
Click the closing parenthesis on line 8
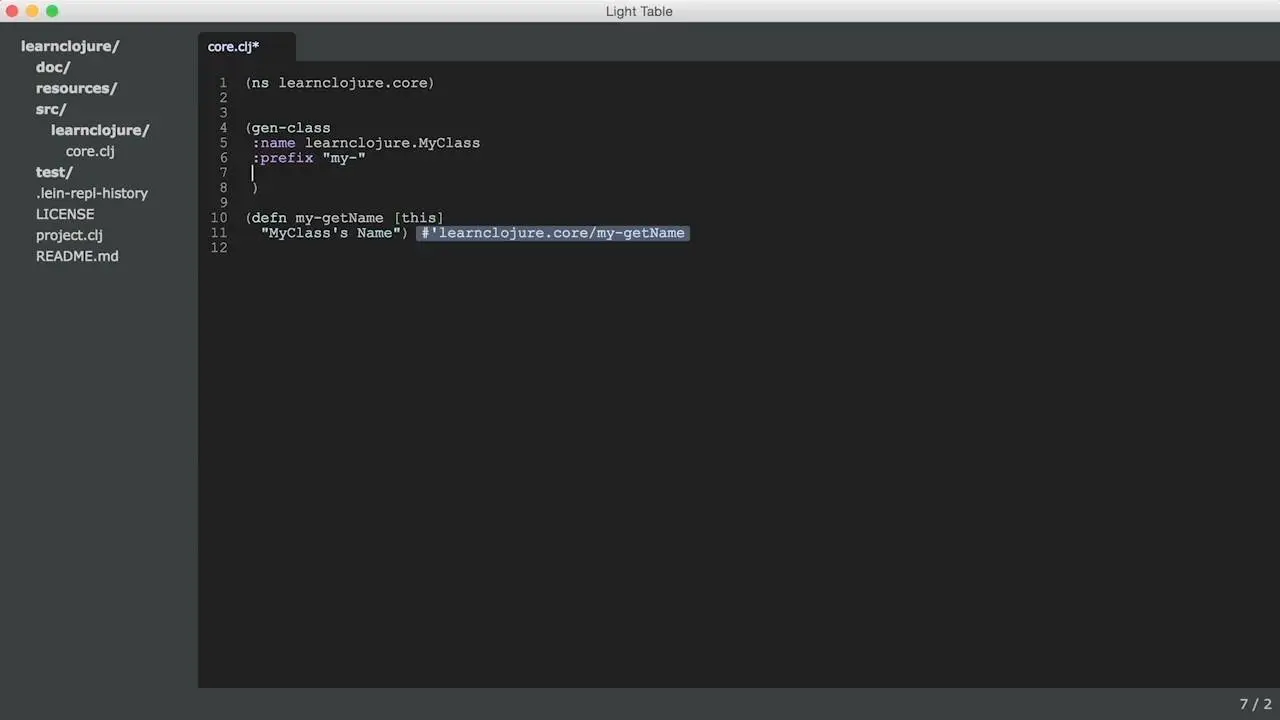[x=255, y=188]
